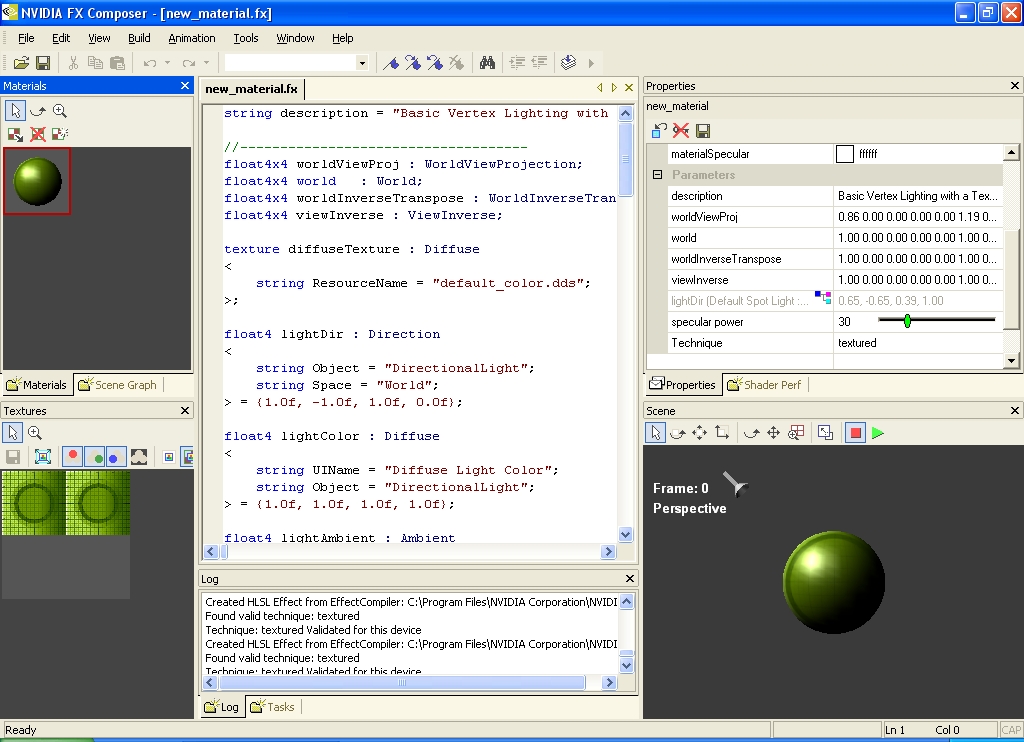The width and height of the screenshot is (1024, 742).
Task: Click the increase indent icon
Action: click(517, 63)
